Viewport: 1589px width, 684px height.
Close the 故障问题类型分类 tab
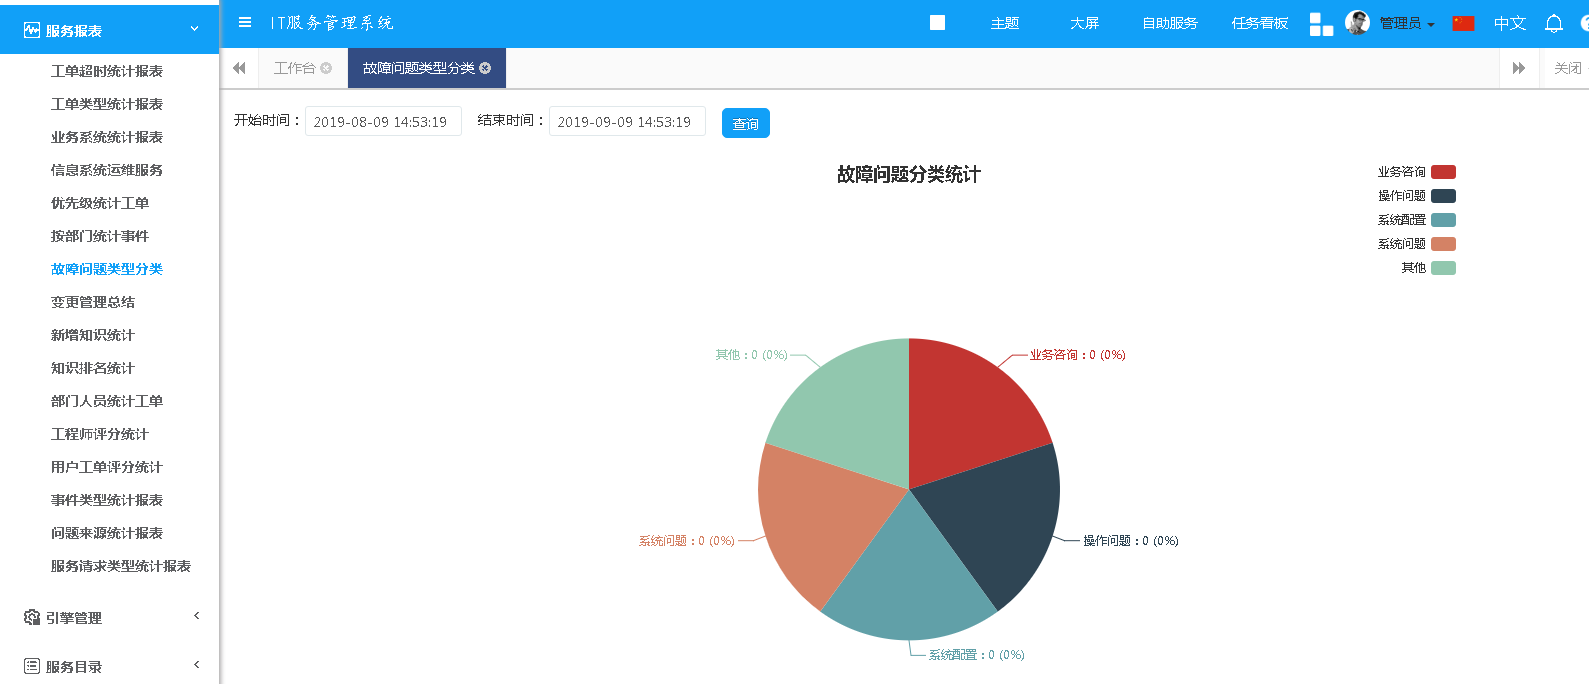485,68
